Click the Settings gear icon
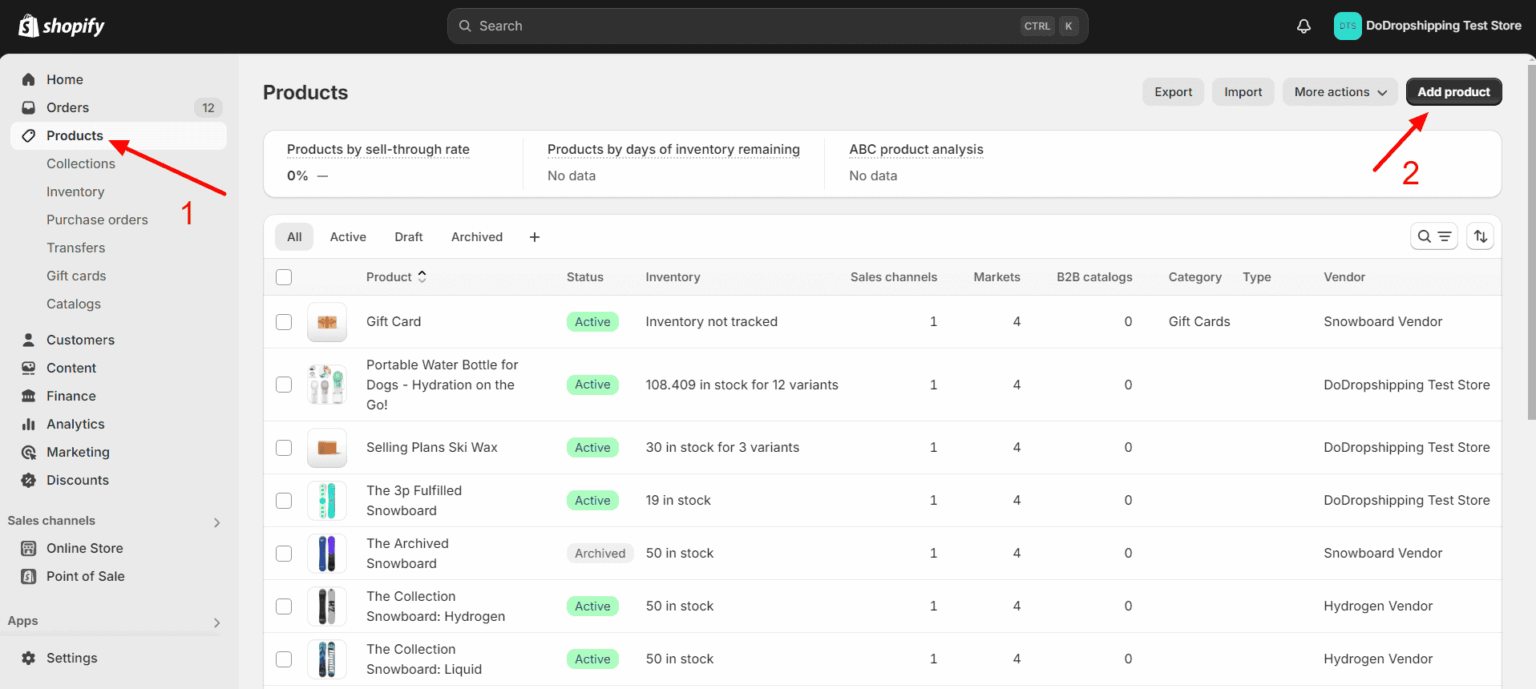 click(x=29, y=657)
